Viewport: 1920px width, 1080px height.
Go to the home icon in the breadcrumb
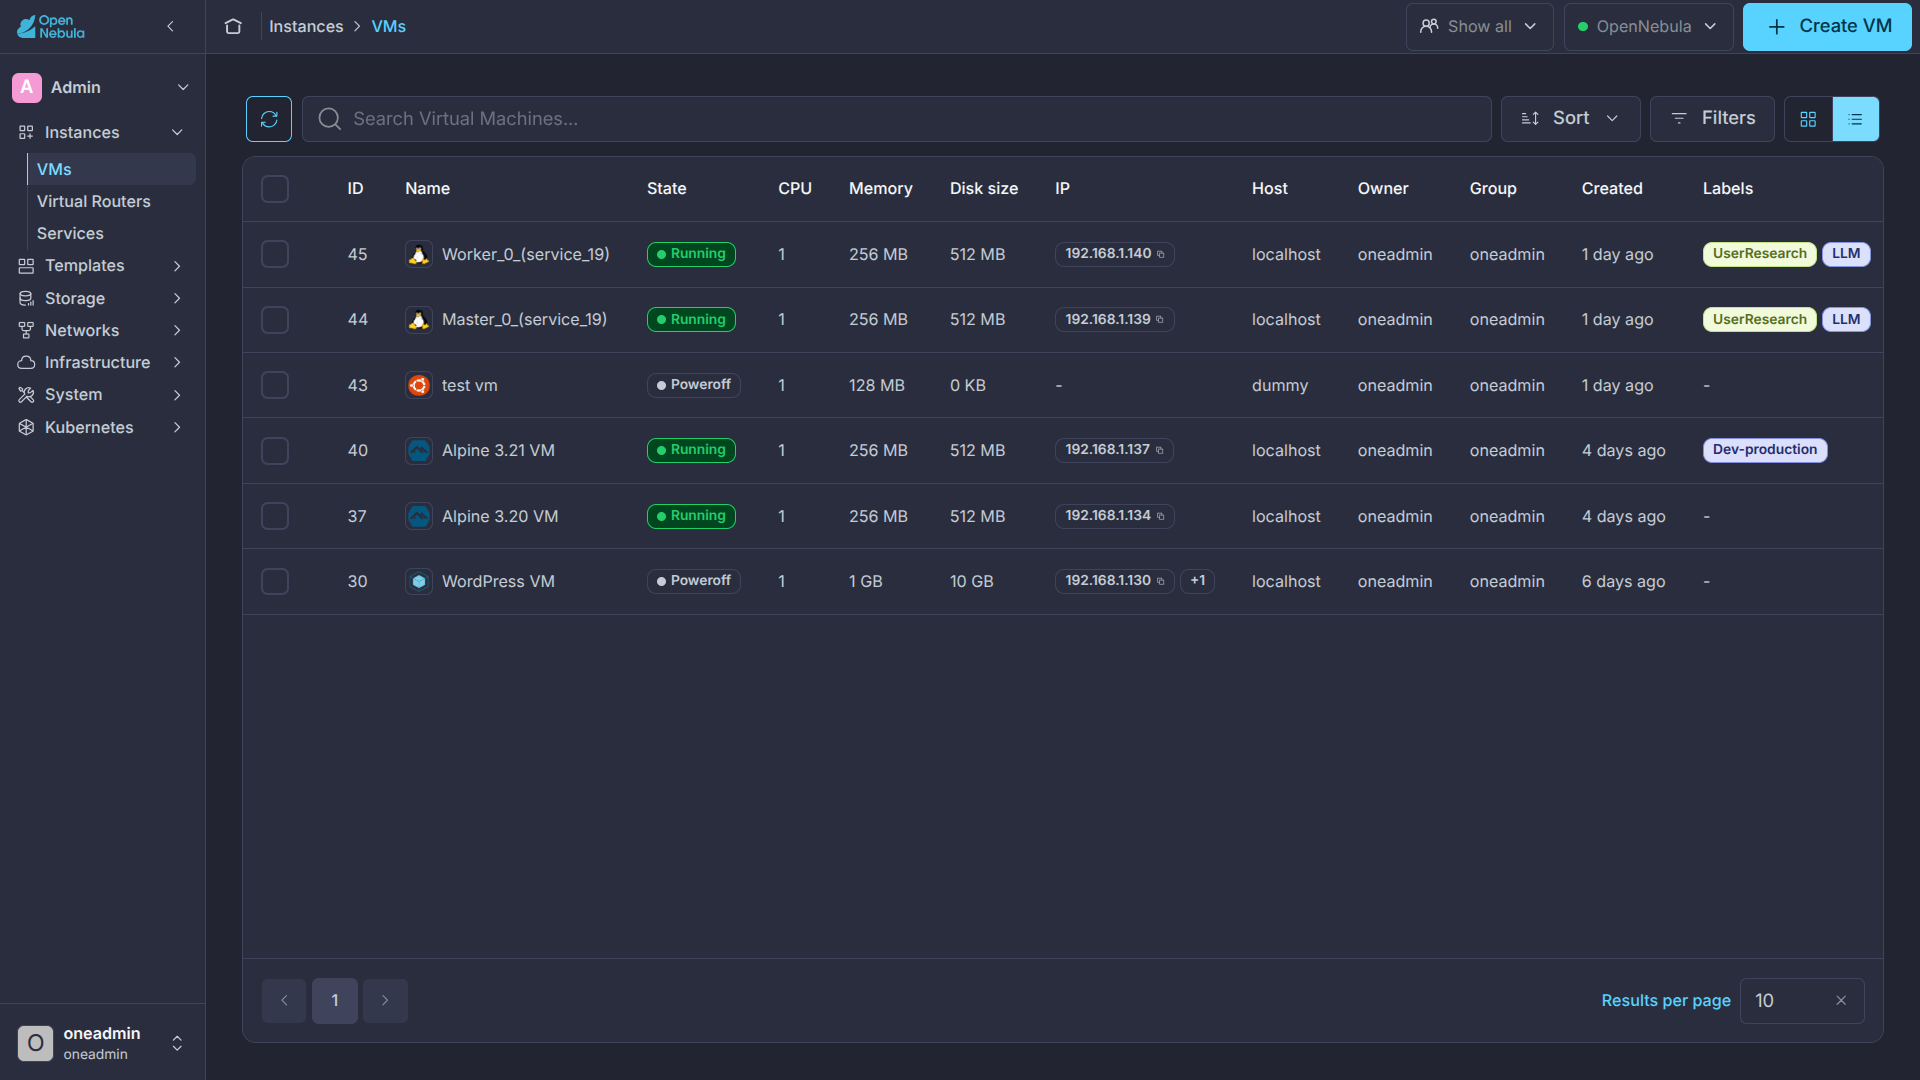[233, 27]
